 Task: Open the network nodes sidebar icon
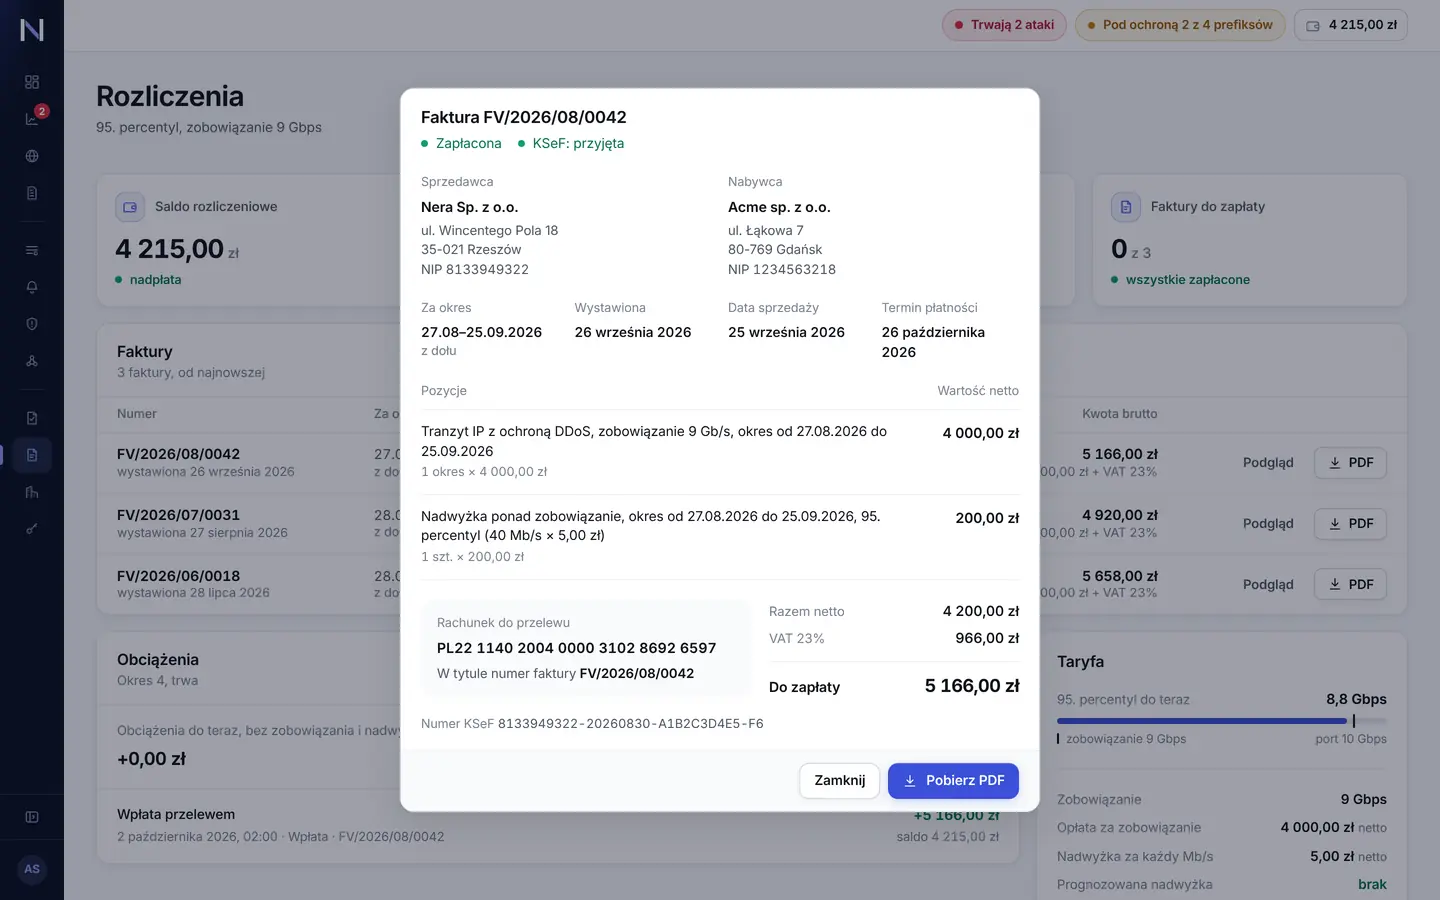tap(32, 361)
